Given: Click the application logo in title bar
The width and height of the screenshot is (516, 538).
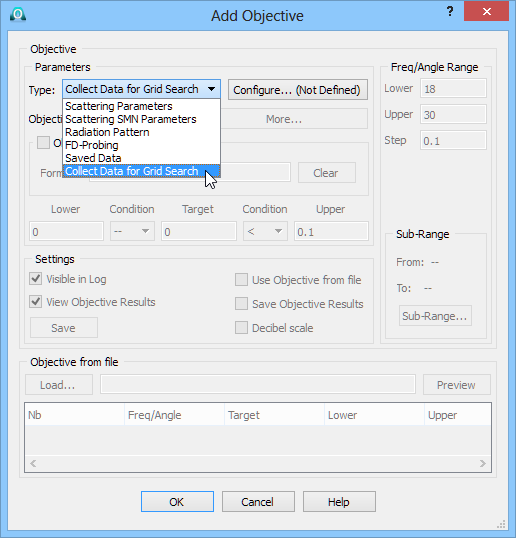Looking at the screenshot, I should click(x=18, y=14).
